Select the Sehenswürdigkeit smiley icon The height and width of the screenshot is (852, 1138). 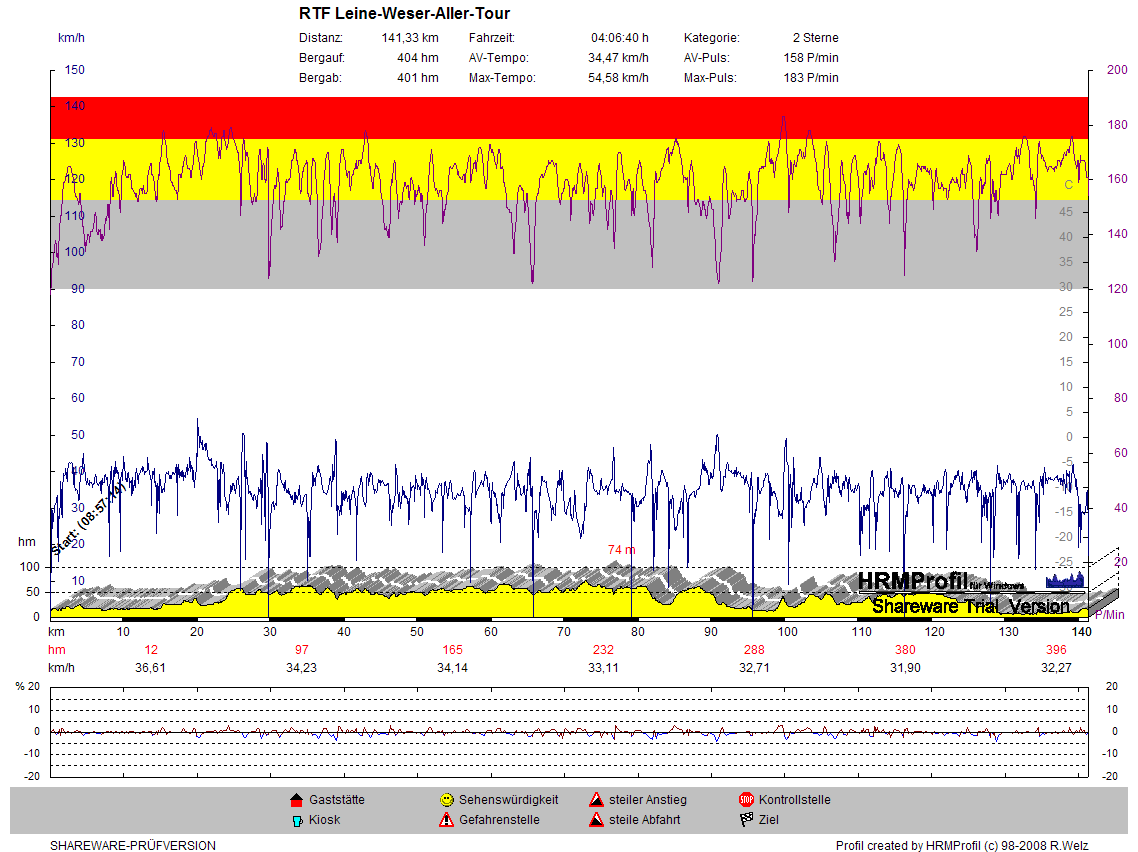446,800
